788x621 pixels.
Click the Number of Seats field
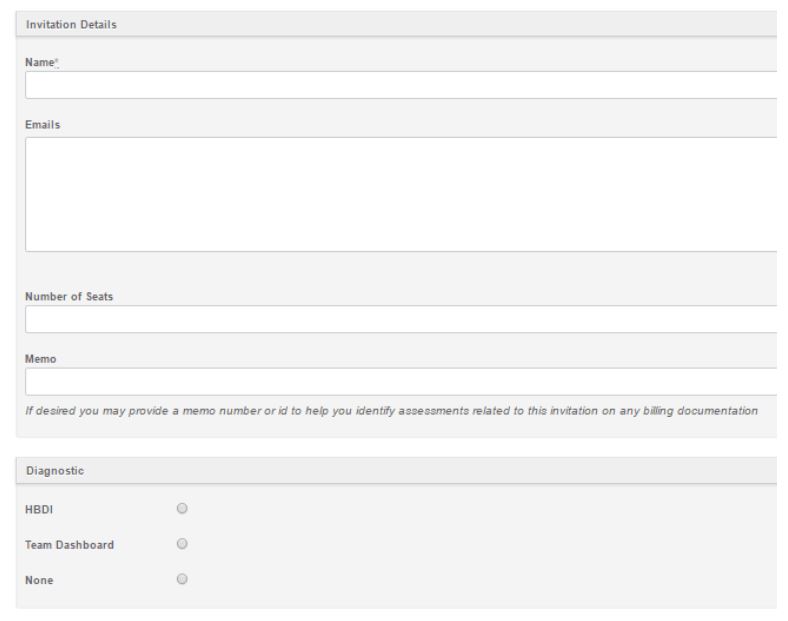tap(400, 319)
